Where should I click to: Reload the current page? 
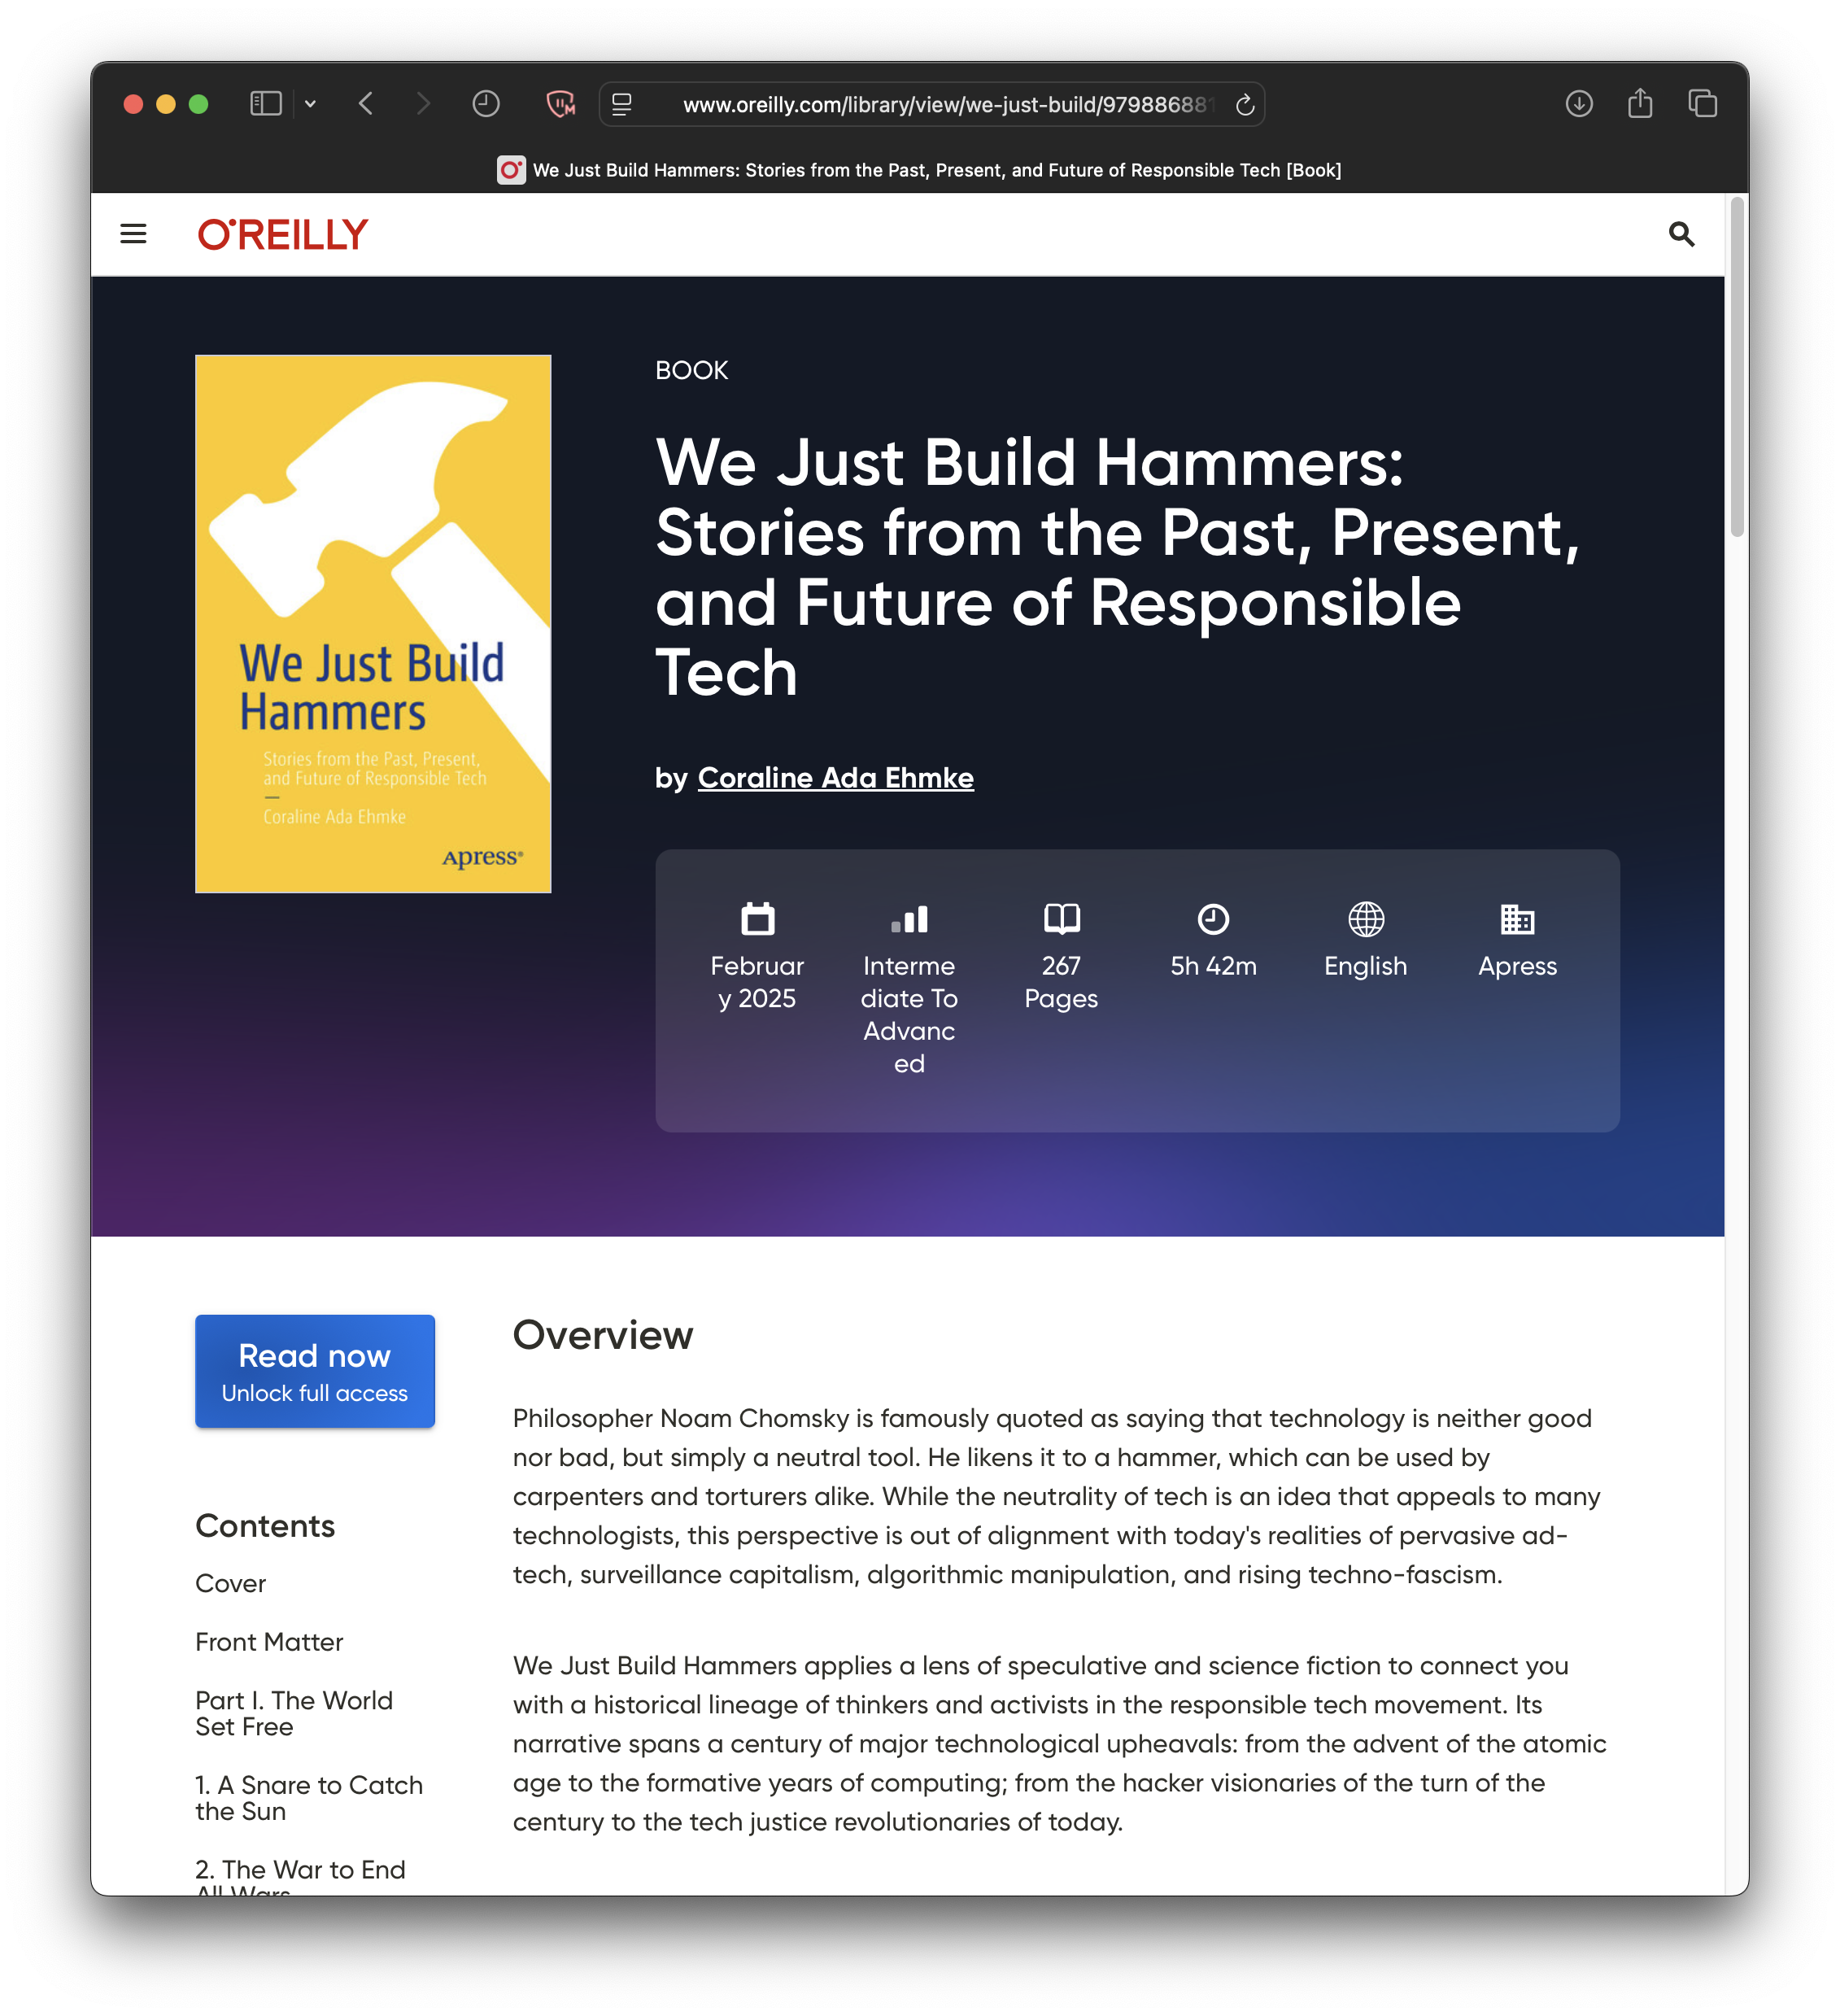(1244, 105)
